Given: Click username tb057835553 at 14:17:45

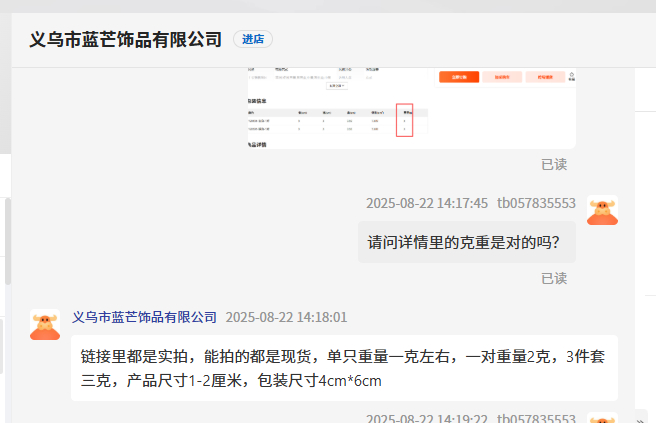Looking at the screenshot, I should pos(536,203).
